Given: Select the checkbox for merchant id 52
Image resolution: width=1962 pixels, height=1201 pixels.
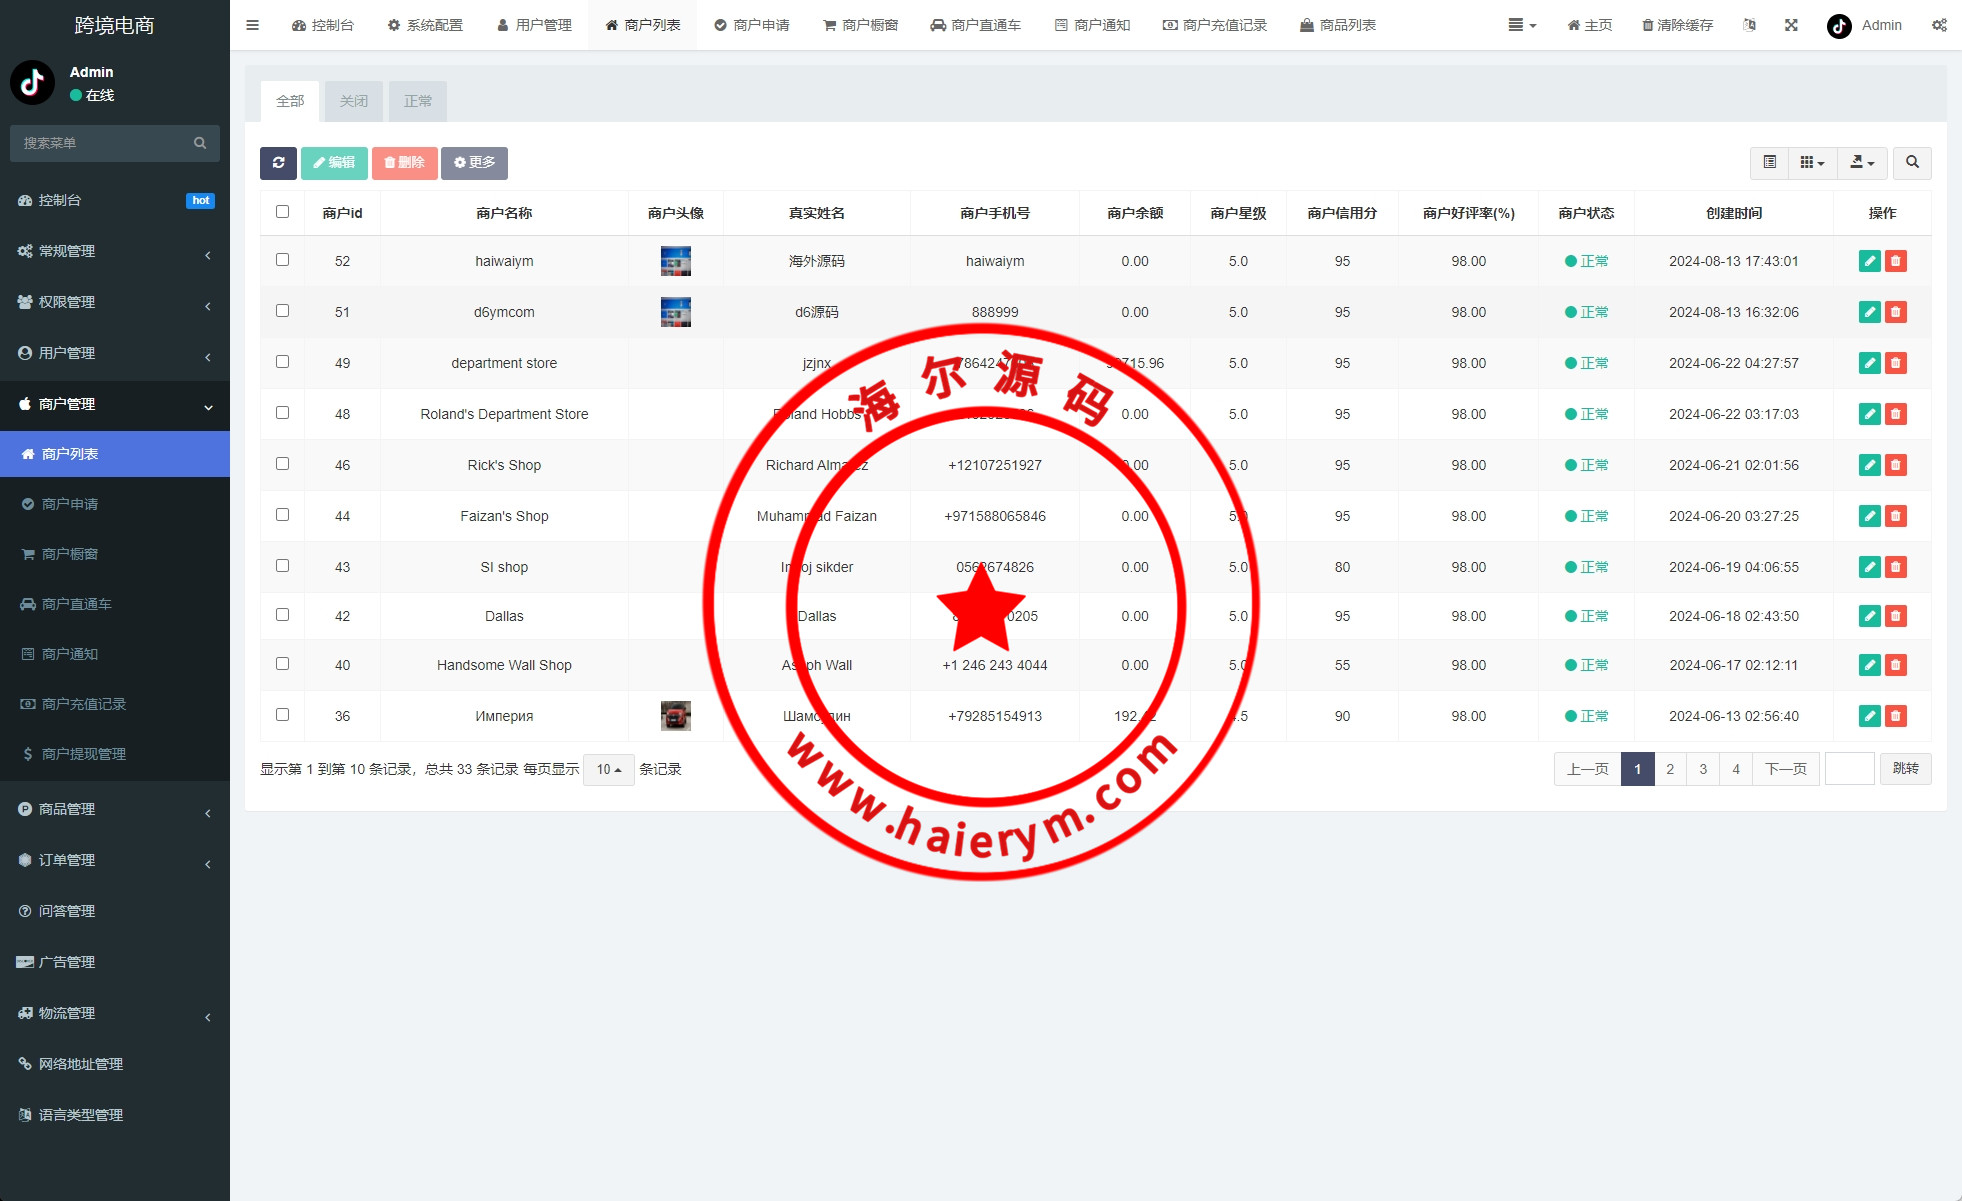Looking at the screenshot, I should pyautogui.click(x=282, y=260).
